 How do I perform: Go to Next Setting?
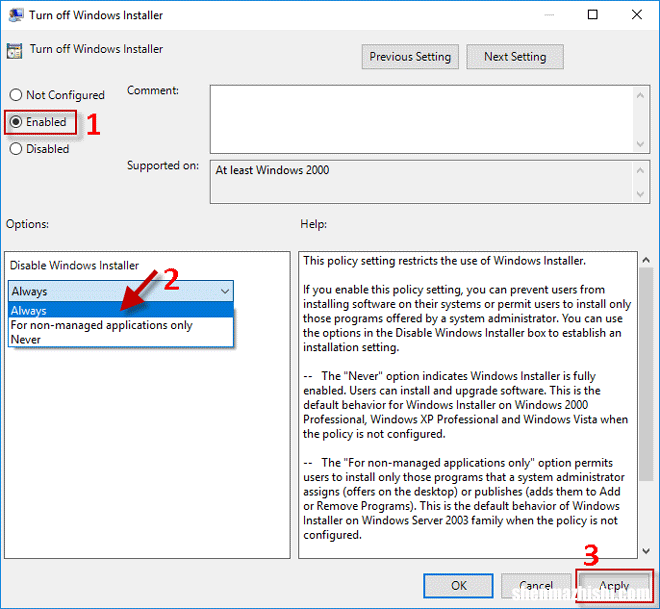coord(515,57)
